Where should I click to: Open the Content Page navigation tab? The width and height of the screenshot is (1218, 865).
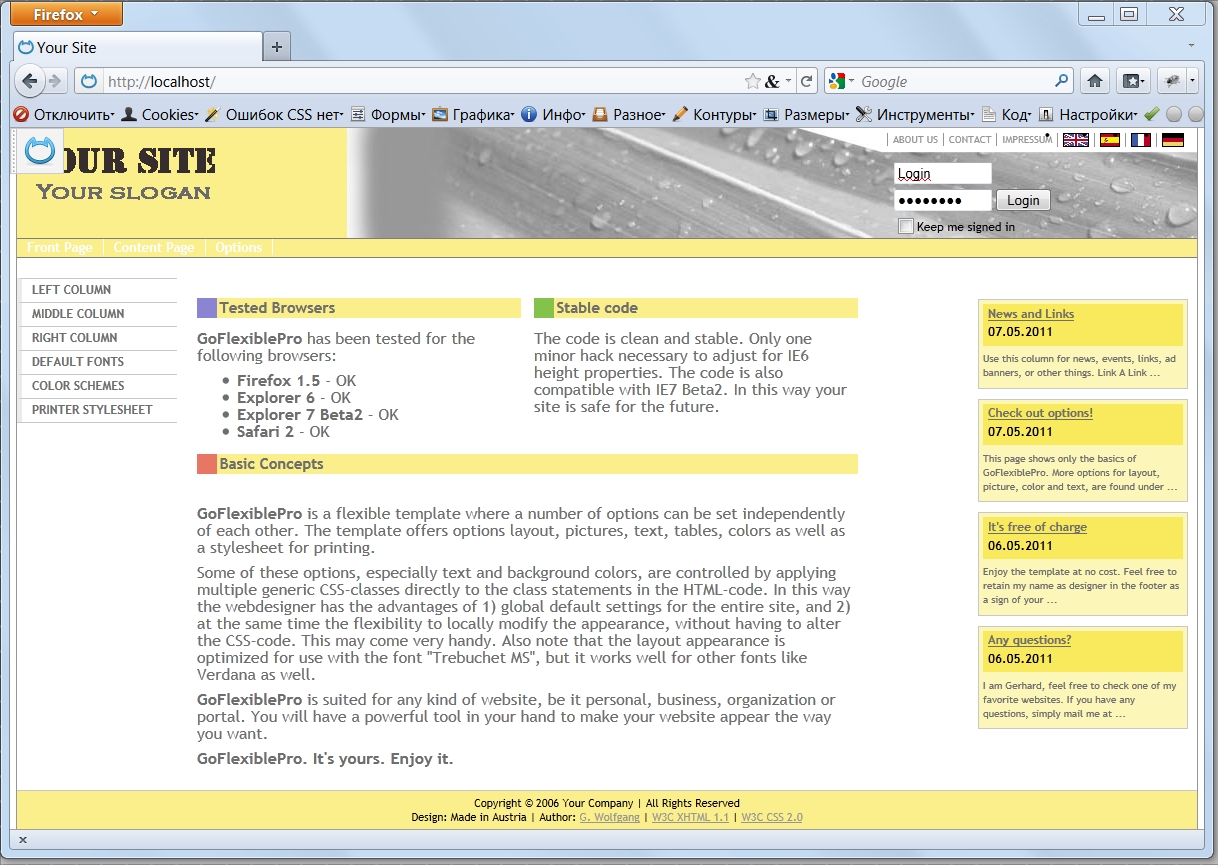click(x=154, y=247)
